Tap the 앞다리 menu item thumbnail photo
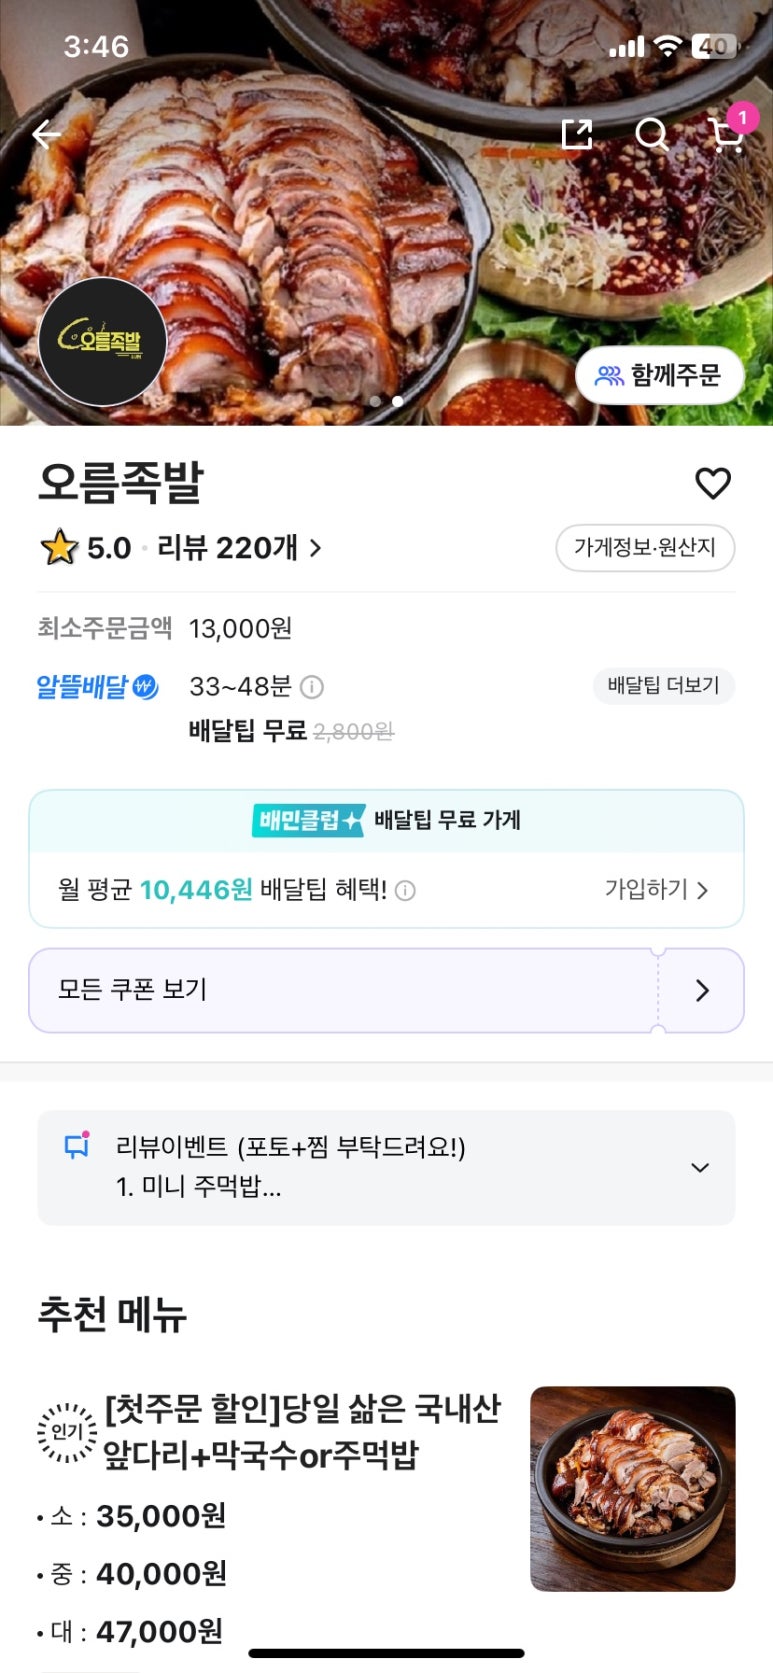 (x=632, y=1488)
